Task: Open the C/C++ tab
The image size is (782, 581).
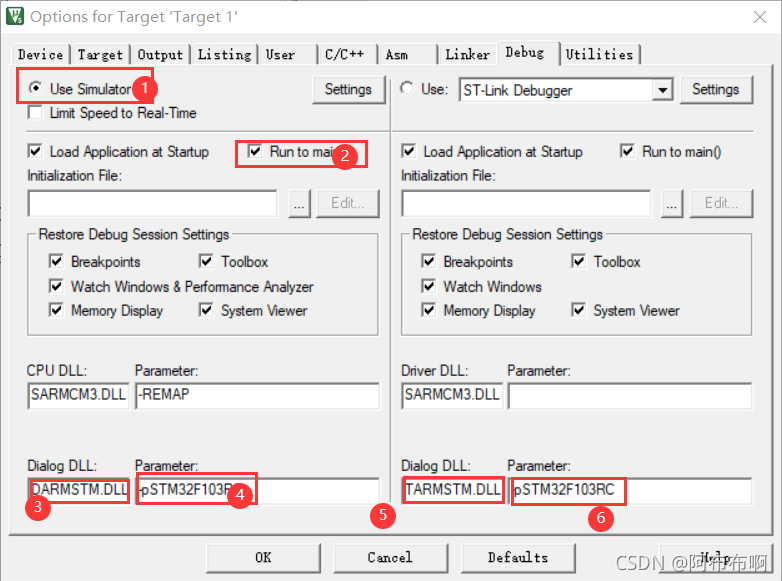Action: coord(347,54)
